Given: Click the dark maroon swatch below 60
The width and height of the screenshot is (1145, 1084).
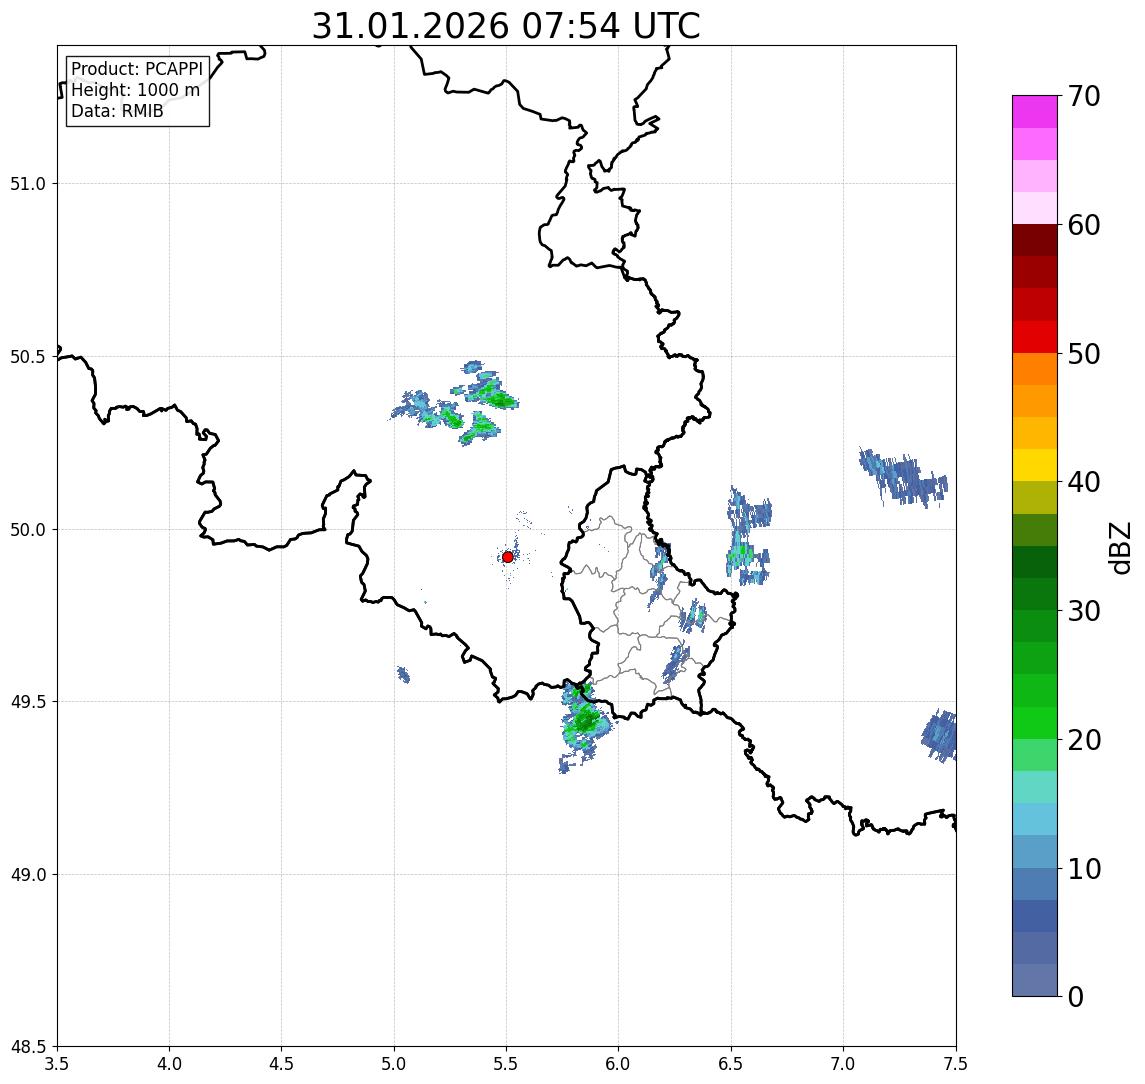Looking at the screenshot, I should point(1035,240).
